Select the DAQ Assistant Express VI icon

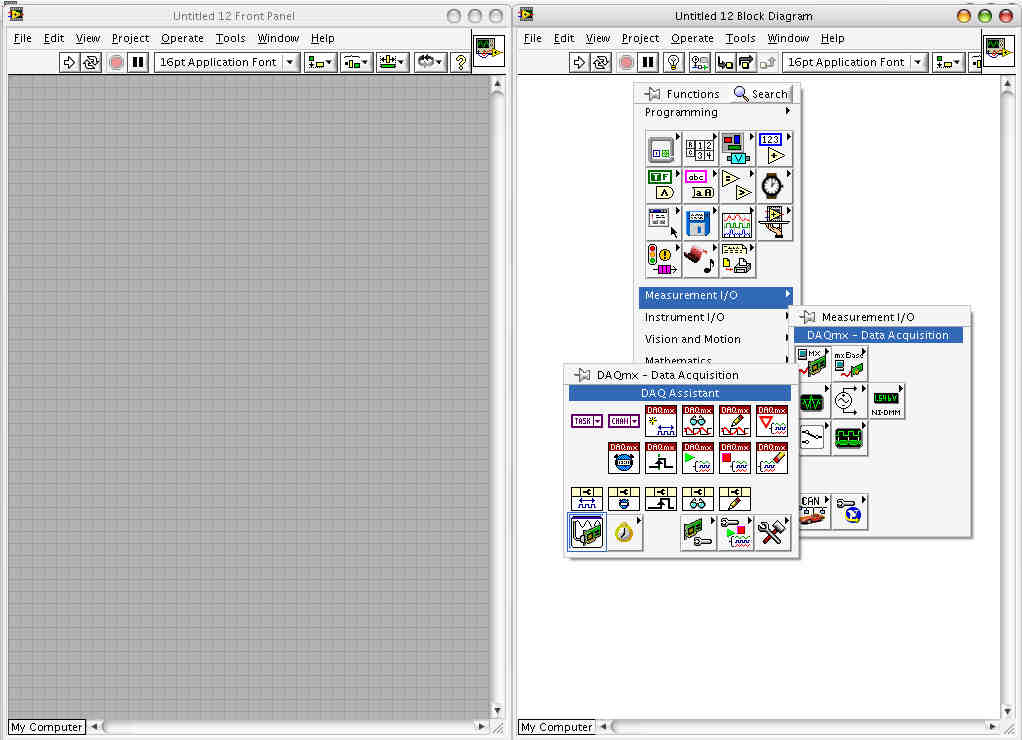[587, 532]
